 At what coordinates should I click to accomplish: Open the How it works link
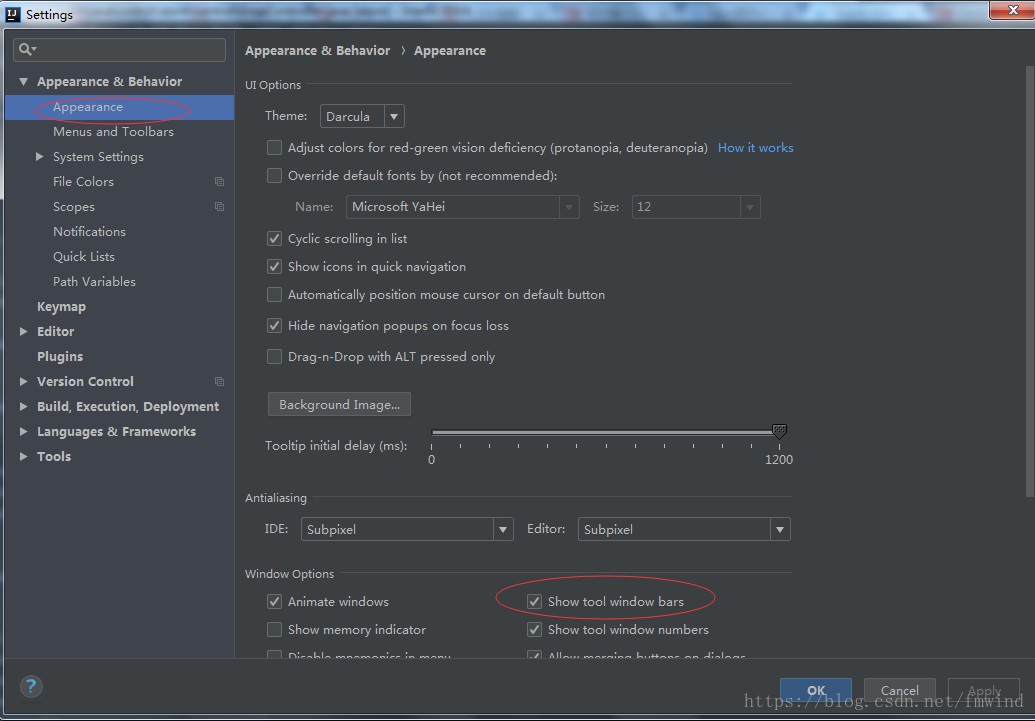pyautogui.click(x=755, y=148)
